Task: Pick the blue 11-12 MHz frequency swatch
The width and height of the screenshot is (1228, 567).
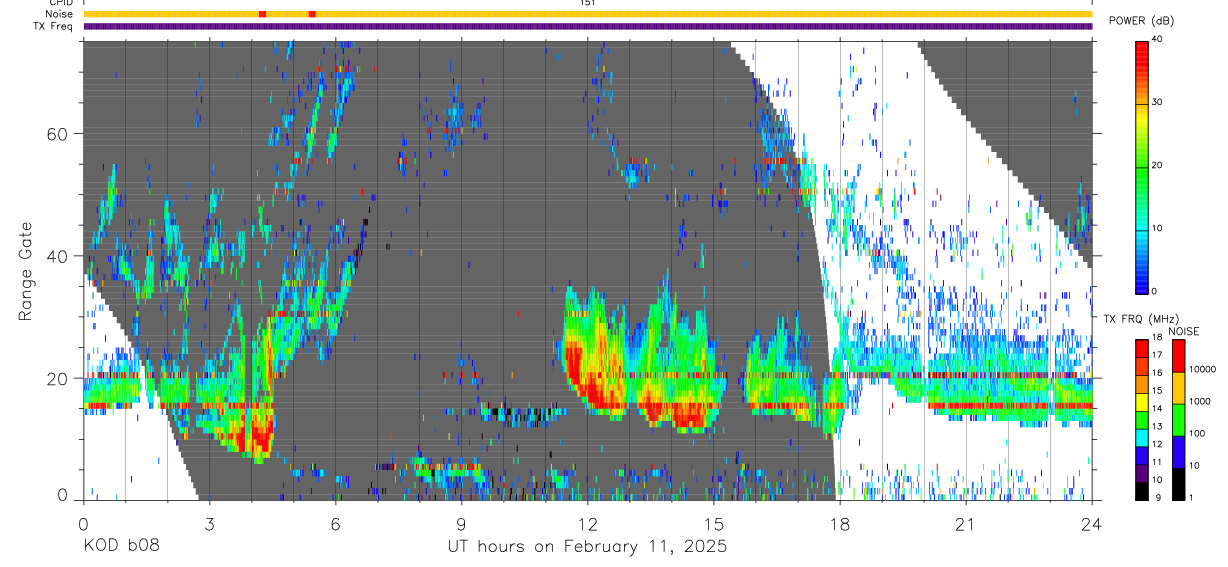Action: [1143, 454]
